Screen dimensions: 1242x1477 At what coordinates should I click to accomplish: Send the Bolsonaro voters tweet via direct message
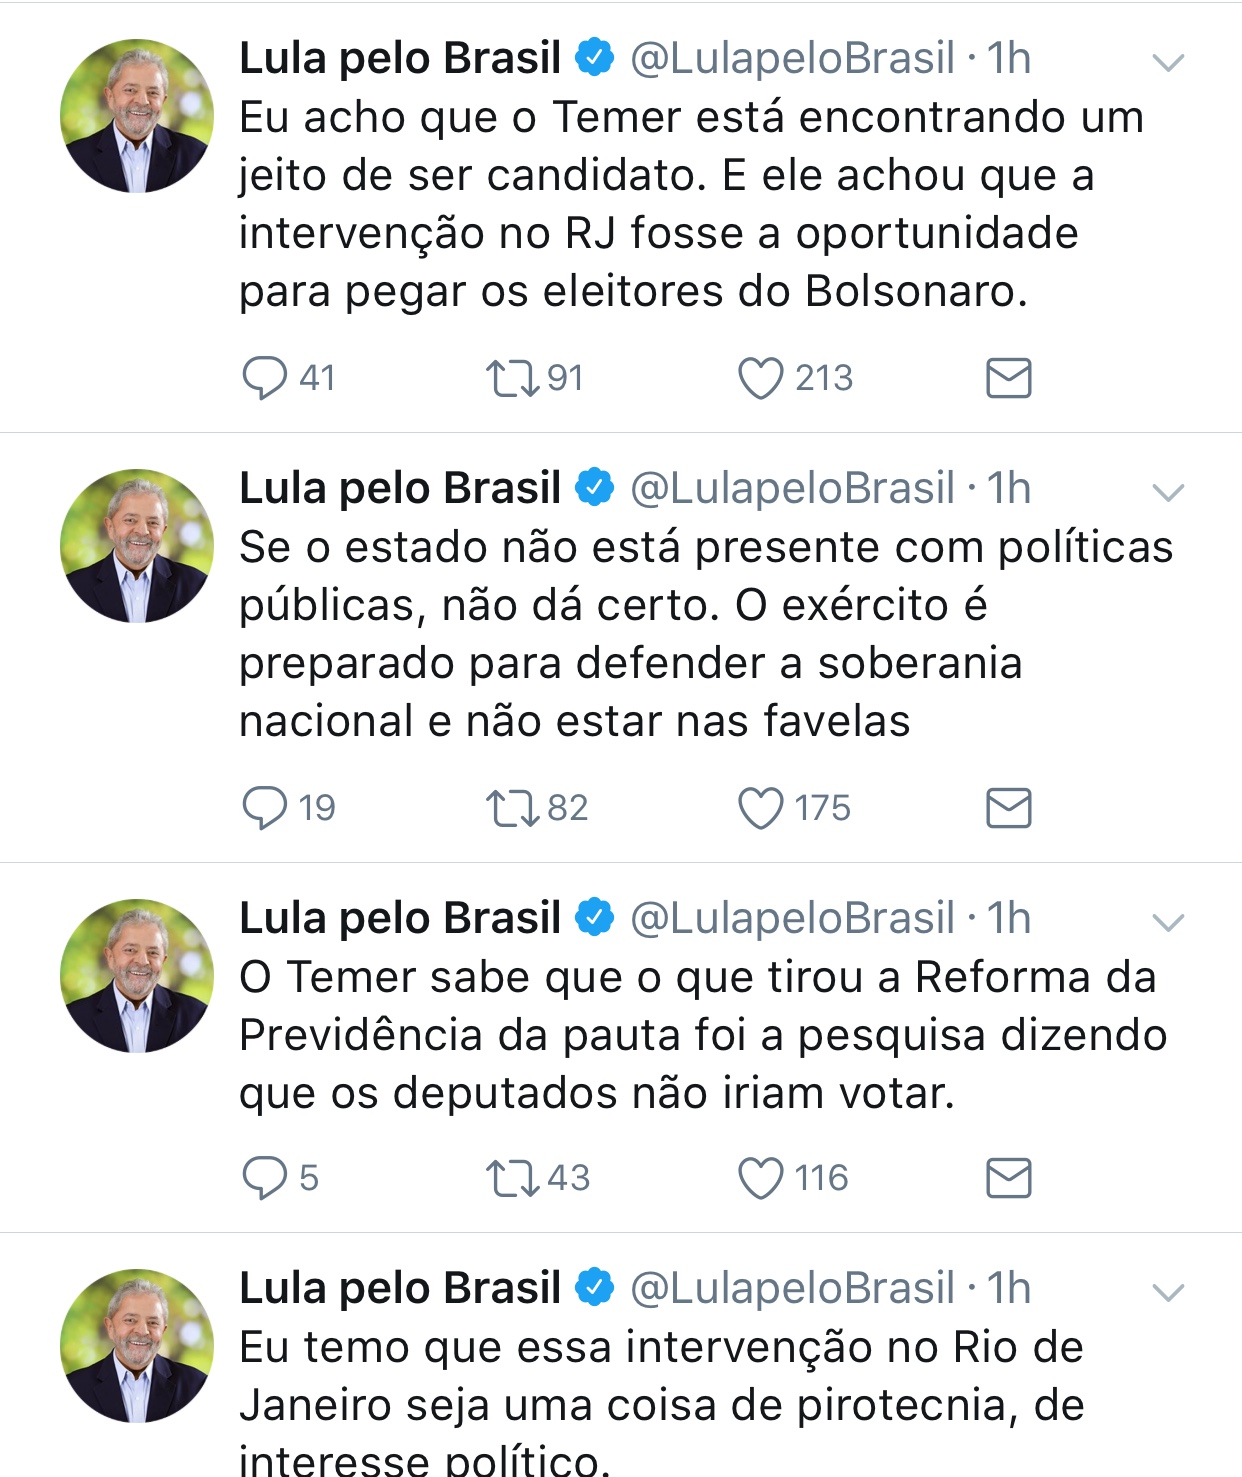[x=1008, y=379]
